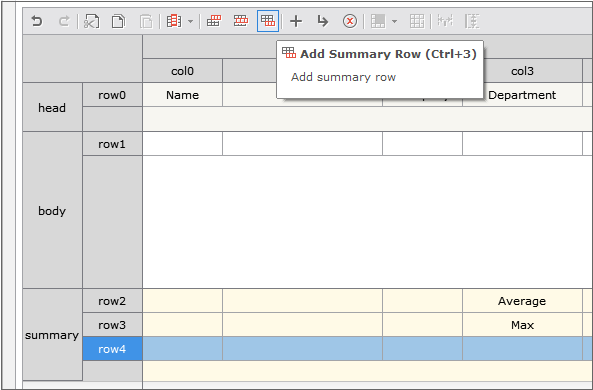The height and width of the screenshot is (390, 593).
Task: Click the Max cell in row3
Action: click(x=522, y=325)
